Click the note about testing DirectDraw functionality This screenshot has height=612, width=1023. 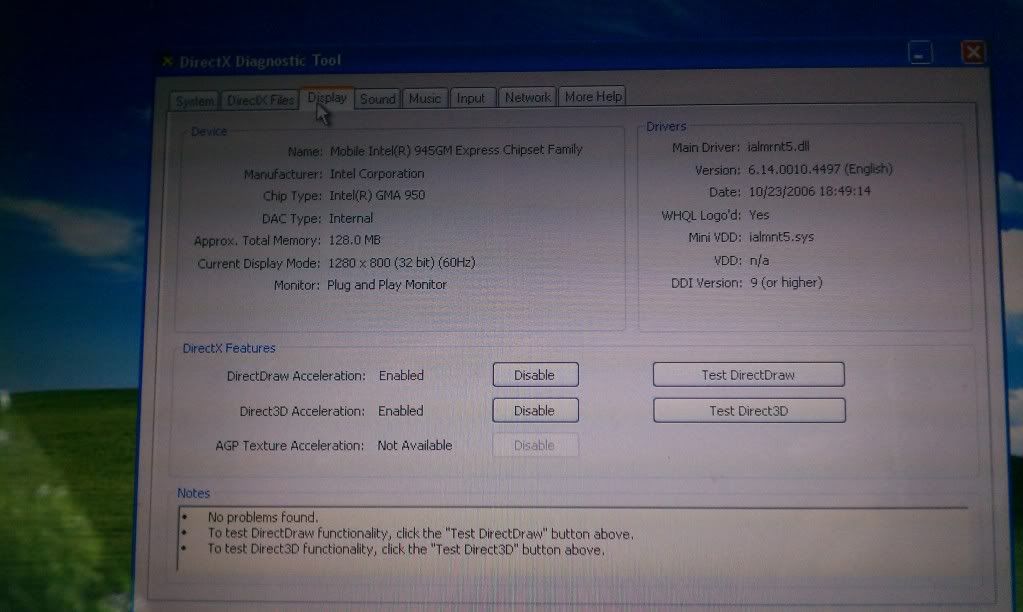click(x=421, y=534)
